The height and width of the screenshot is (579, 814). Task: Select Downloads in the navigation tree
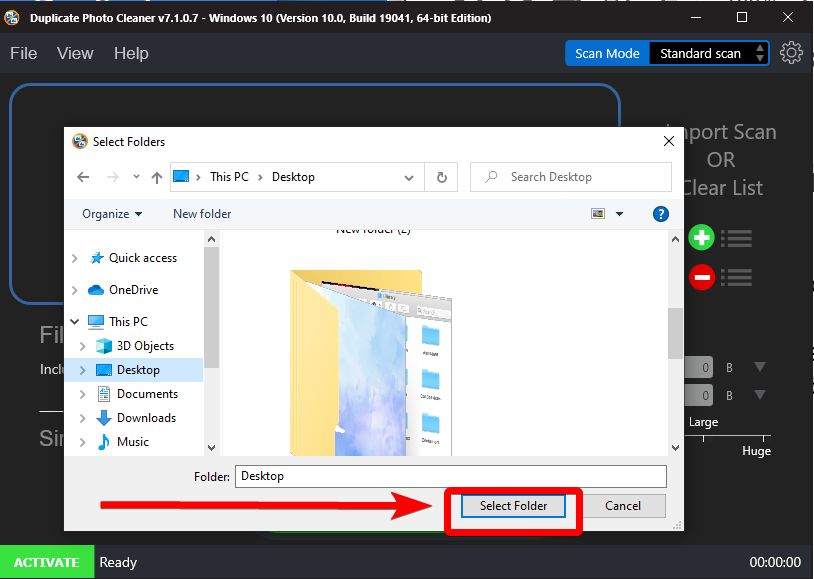pyautogui.click(x=146, y=418)
